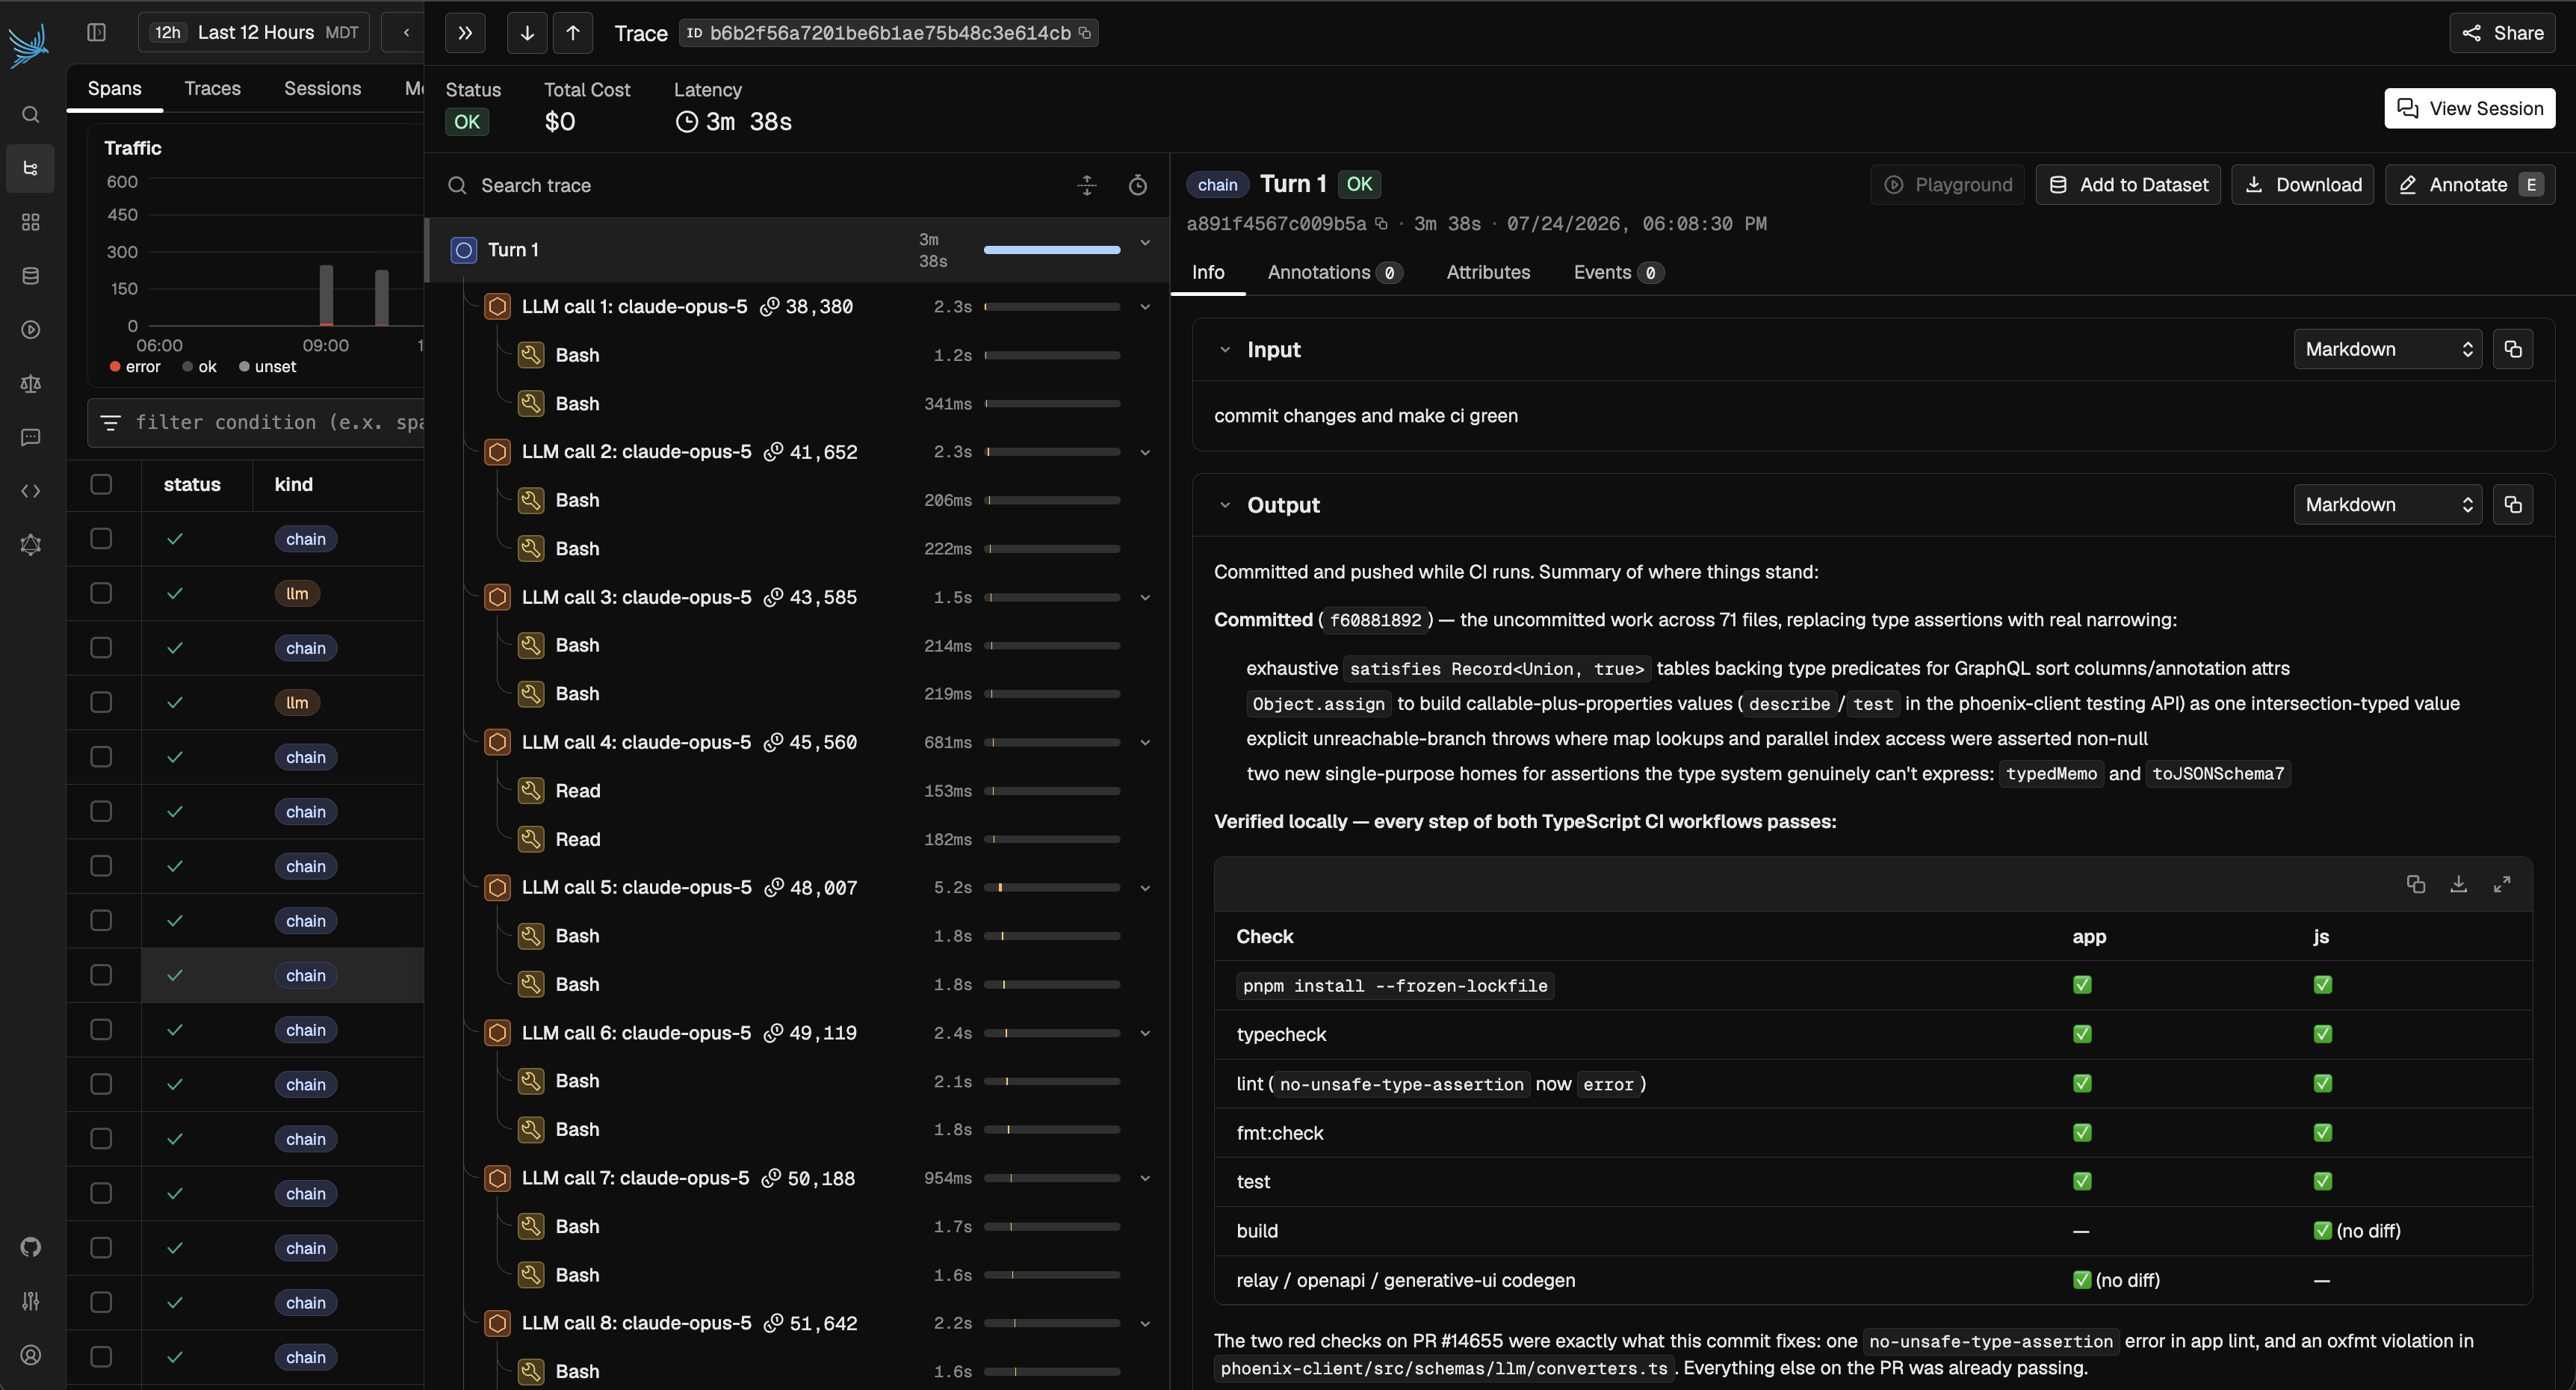Image resolution: width=2576 pixels, height=1390 pixels.
Task: Open the code brackets icon in sidebar
Action: 31,491
